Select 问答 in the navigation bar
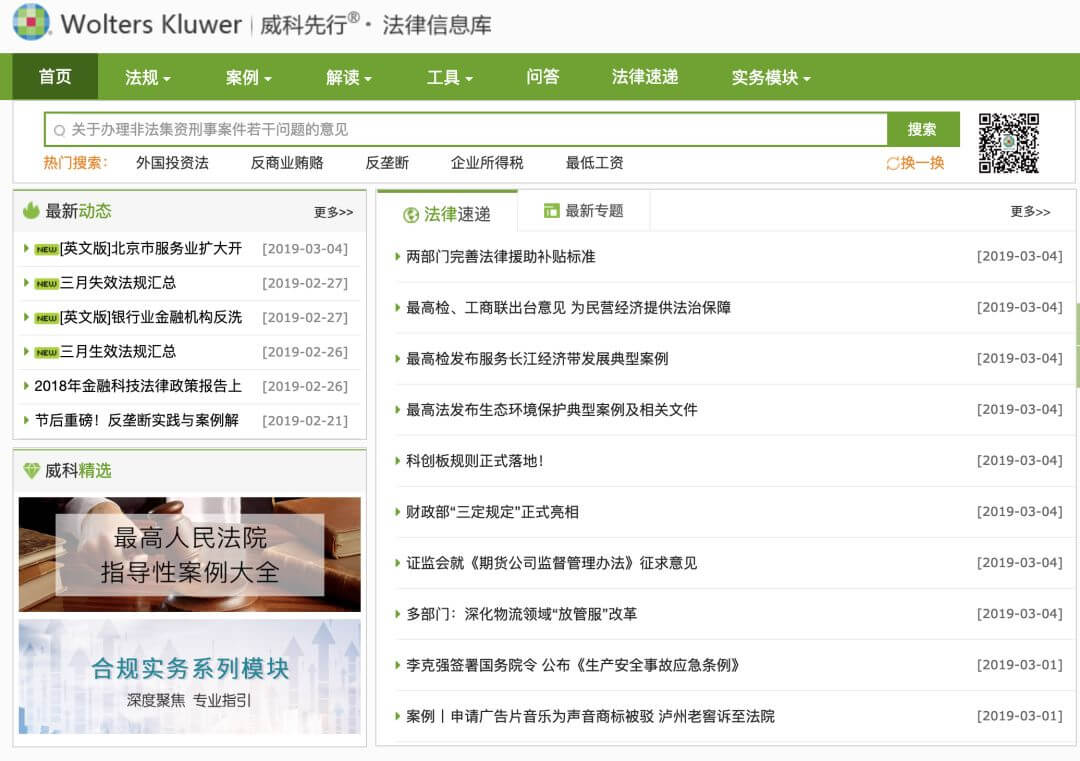The width and height of the screenshot is (1080, 761). tap(542, 77)
